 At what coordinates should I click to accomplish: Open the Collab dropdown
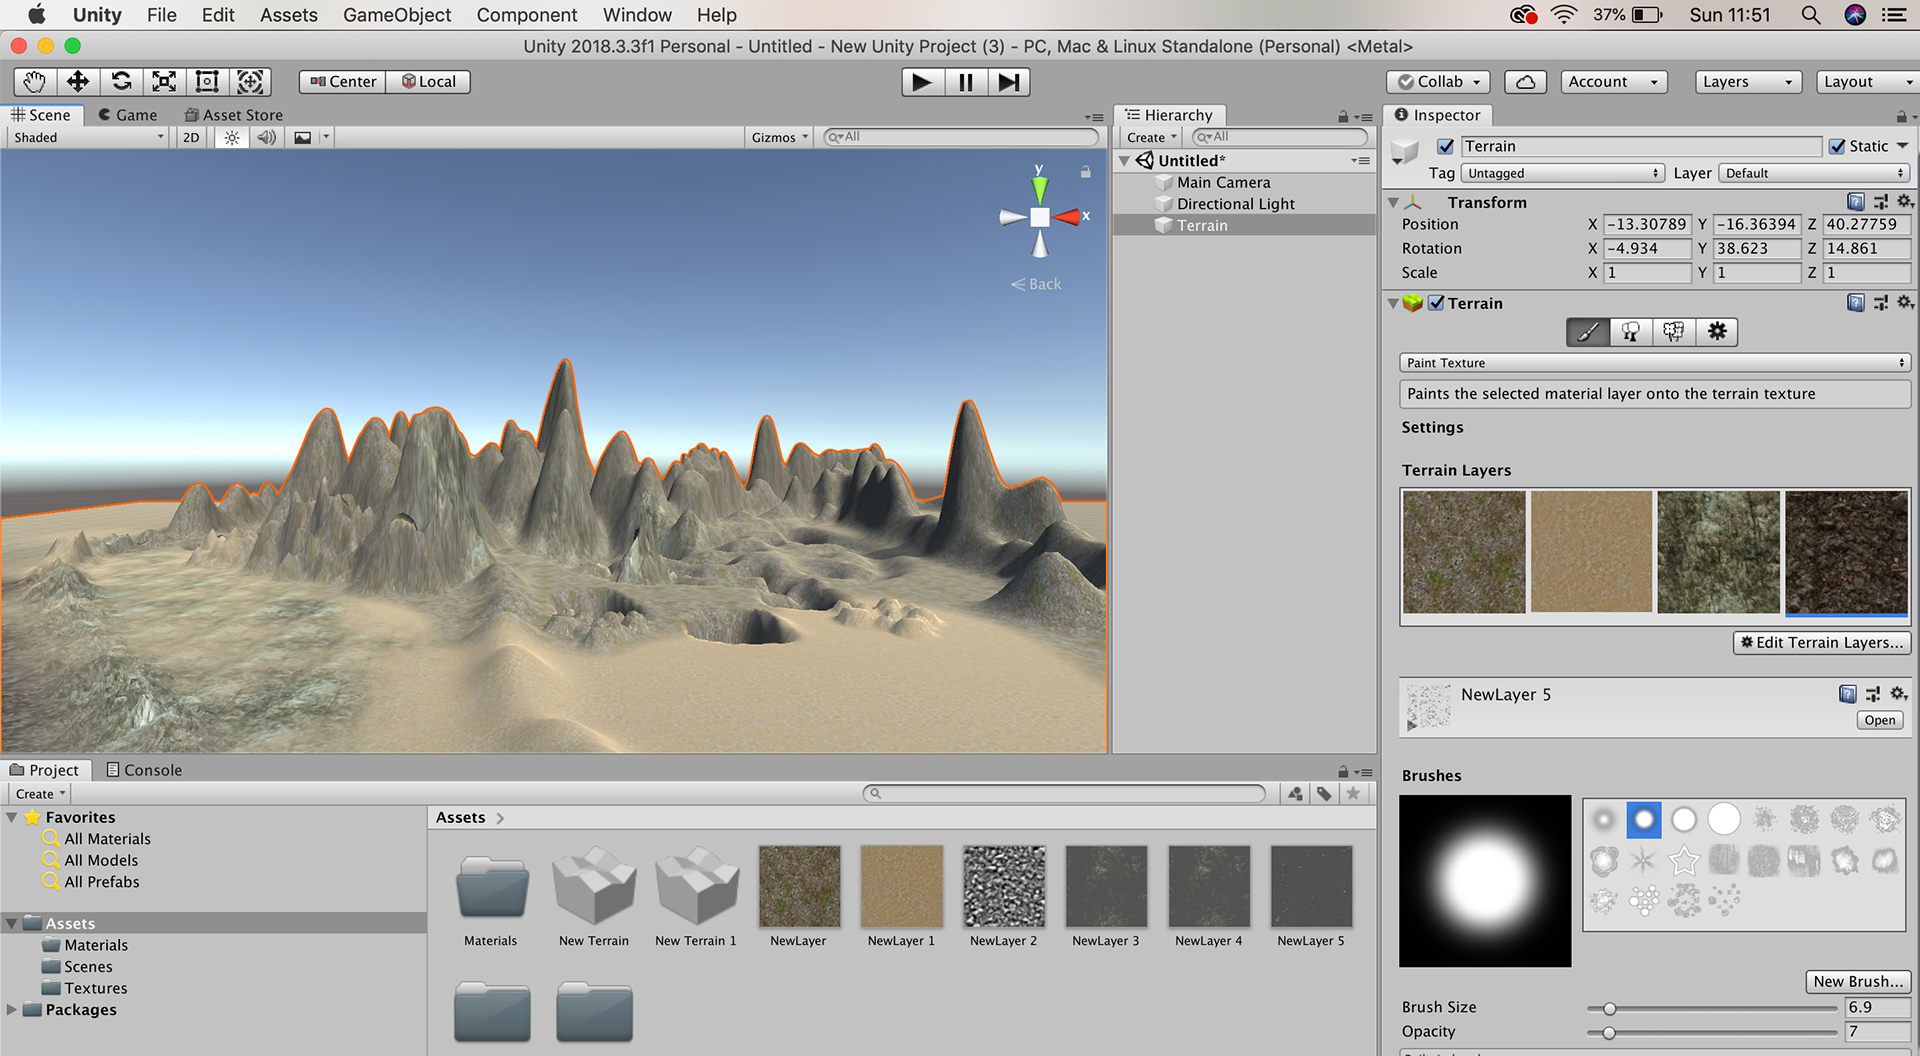1438,82
